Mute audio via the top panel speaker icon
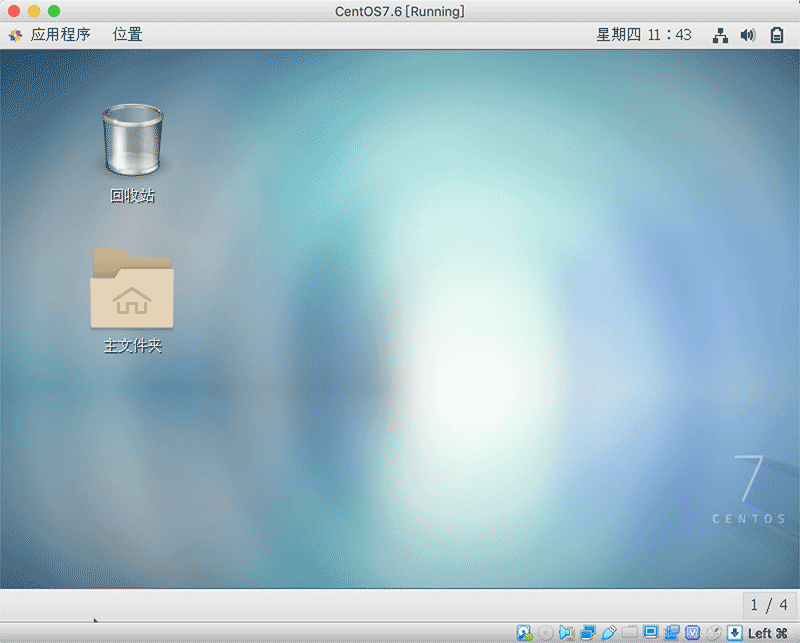This screenshot has height=643, width=800. [748, 34]
